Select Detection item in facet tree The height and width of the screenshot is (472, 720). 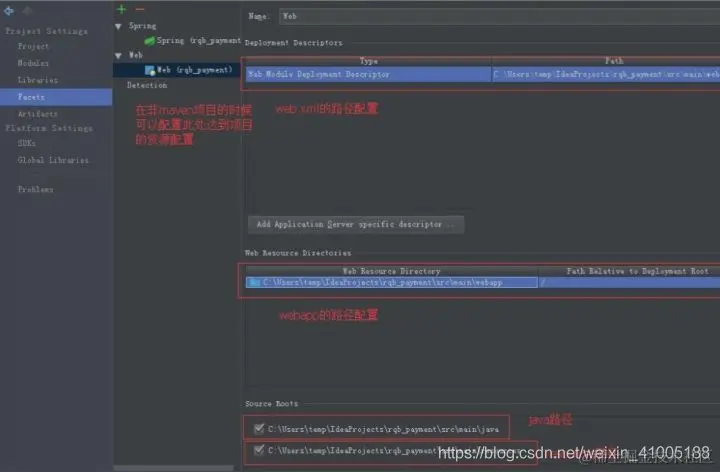click(147, 85)
